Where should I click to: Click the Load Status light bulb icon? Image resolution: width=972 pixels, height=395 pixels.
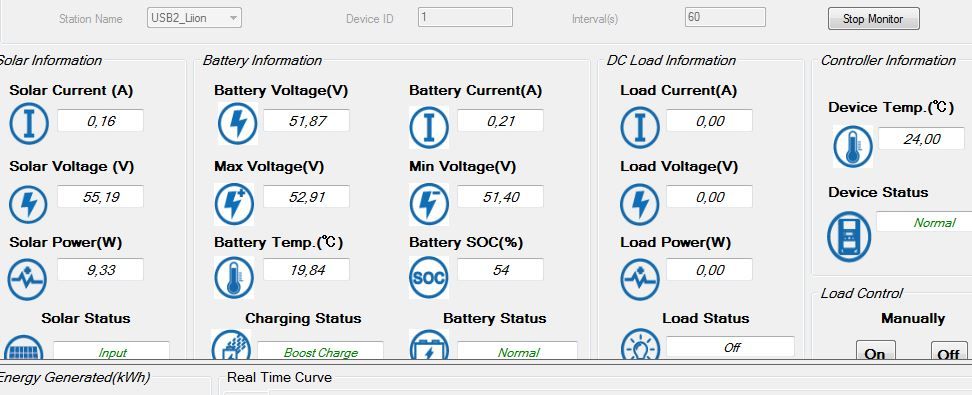coord(640,345)
